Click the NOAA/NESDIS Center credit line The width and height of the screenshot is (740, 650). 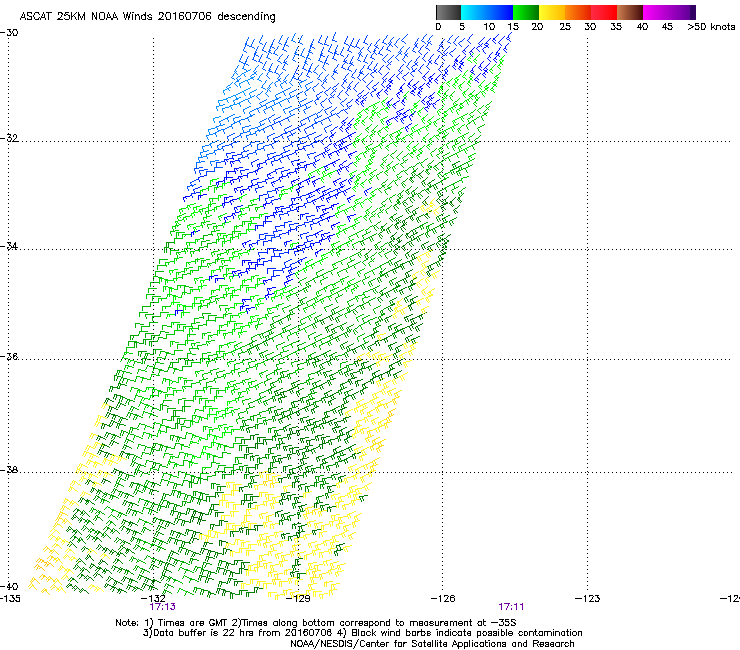(432, 644)
